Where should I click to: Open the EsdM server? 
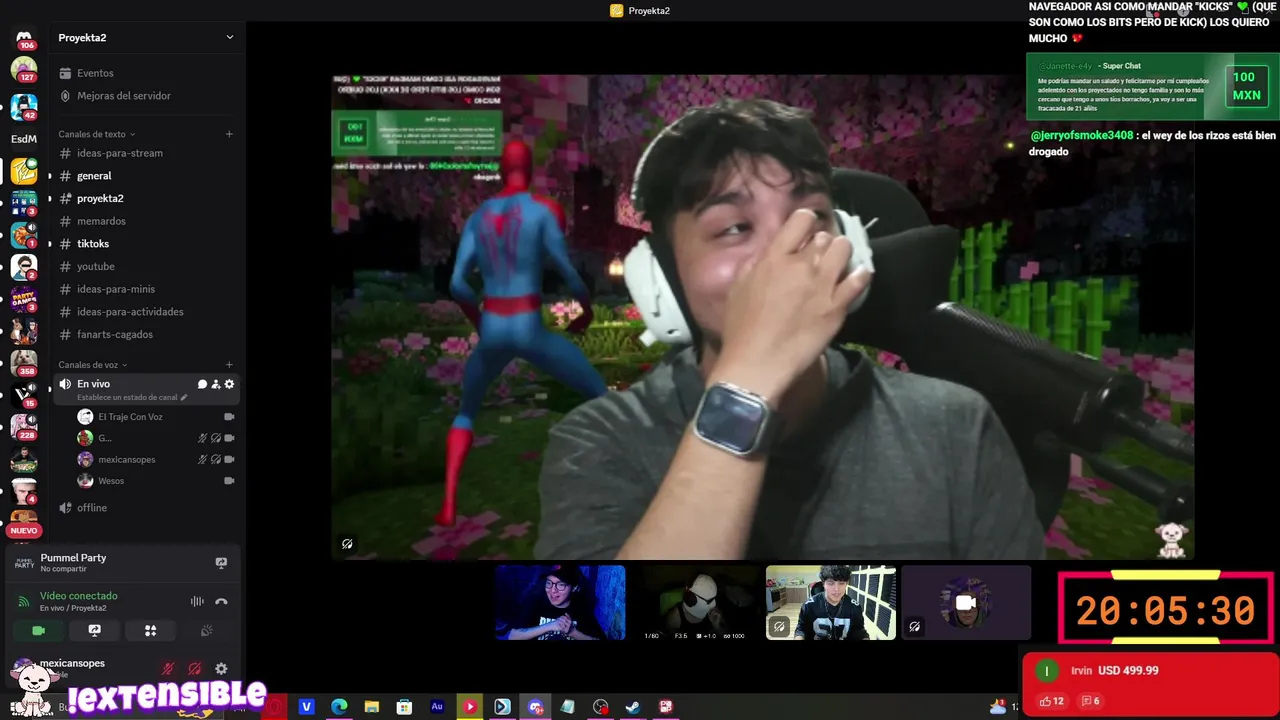click(24, 139)
